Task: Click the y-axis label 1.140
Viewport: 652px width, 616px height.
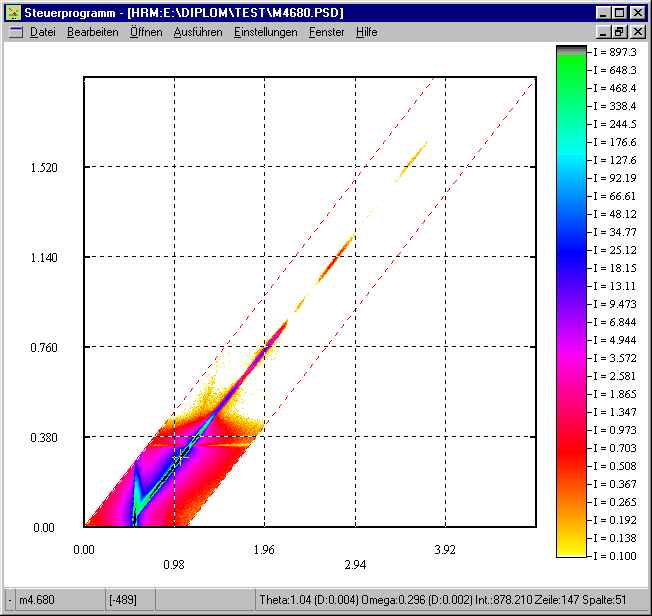Action: 44,258
